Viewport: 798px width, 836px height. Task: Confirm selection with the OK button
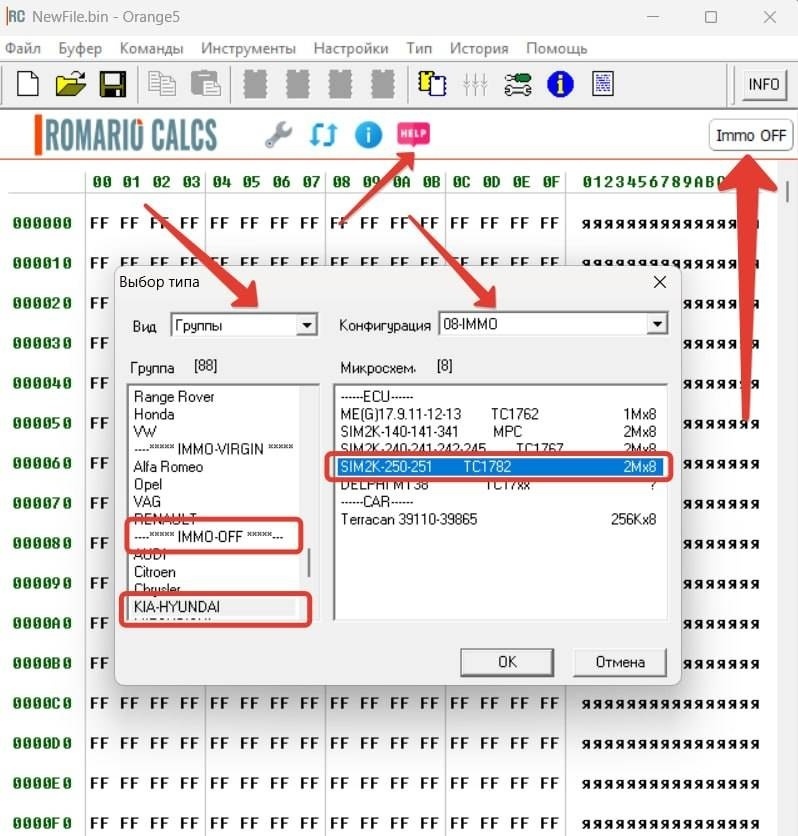click(507, 662)
